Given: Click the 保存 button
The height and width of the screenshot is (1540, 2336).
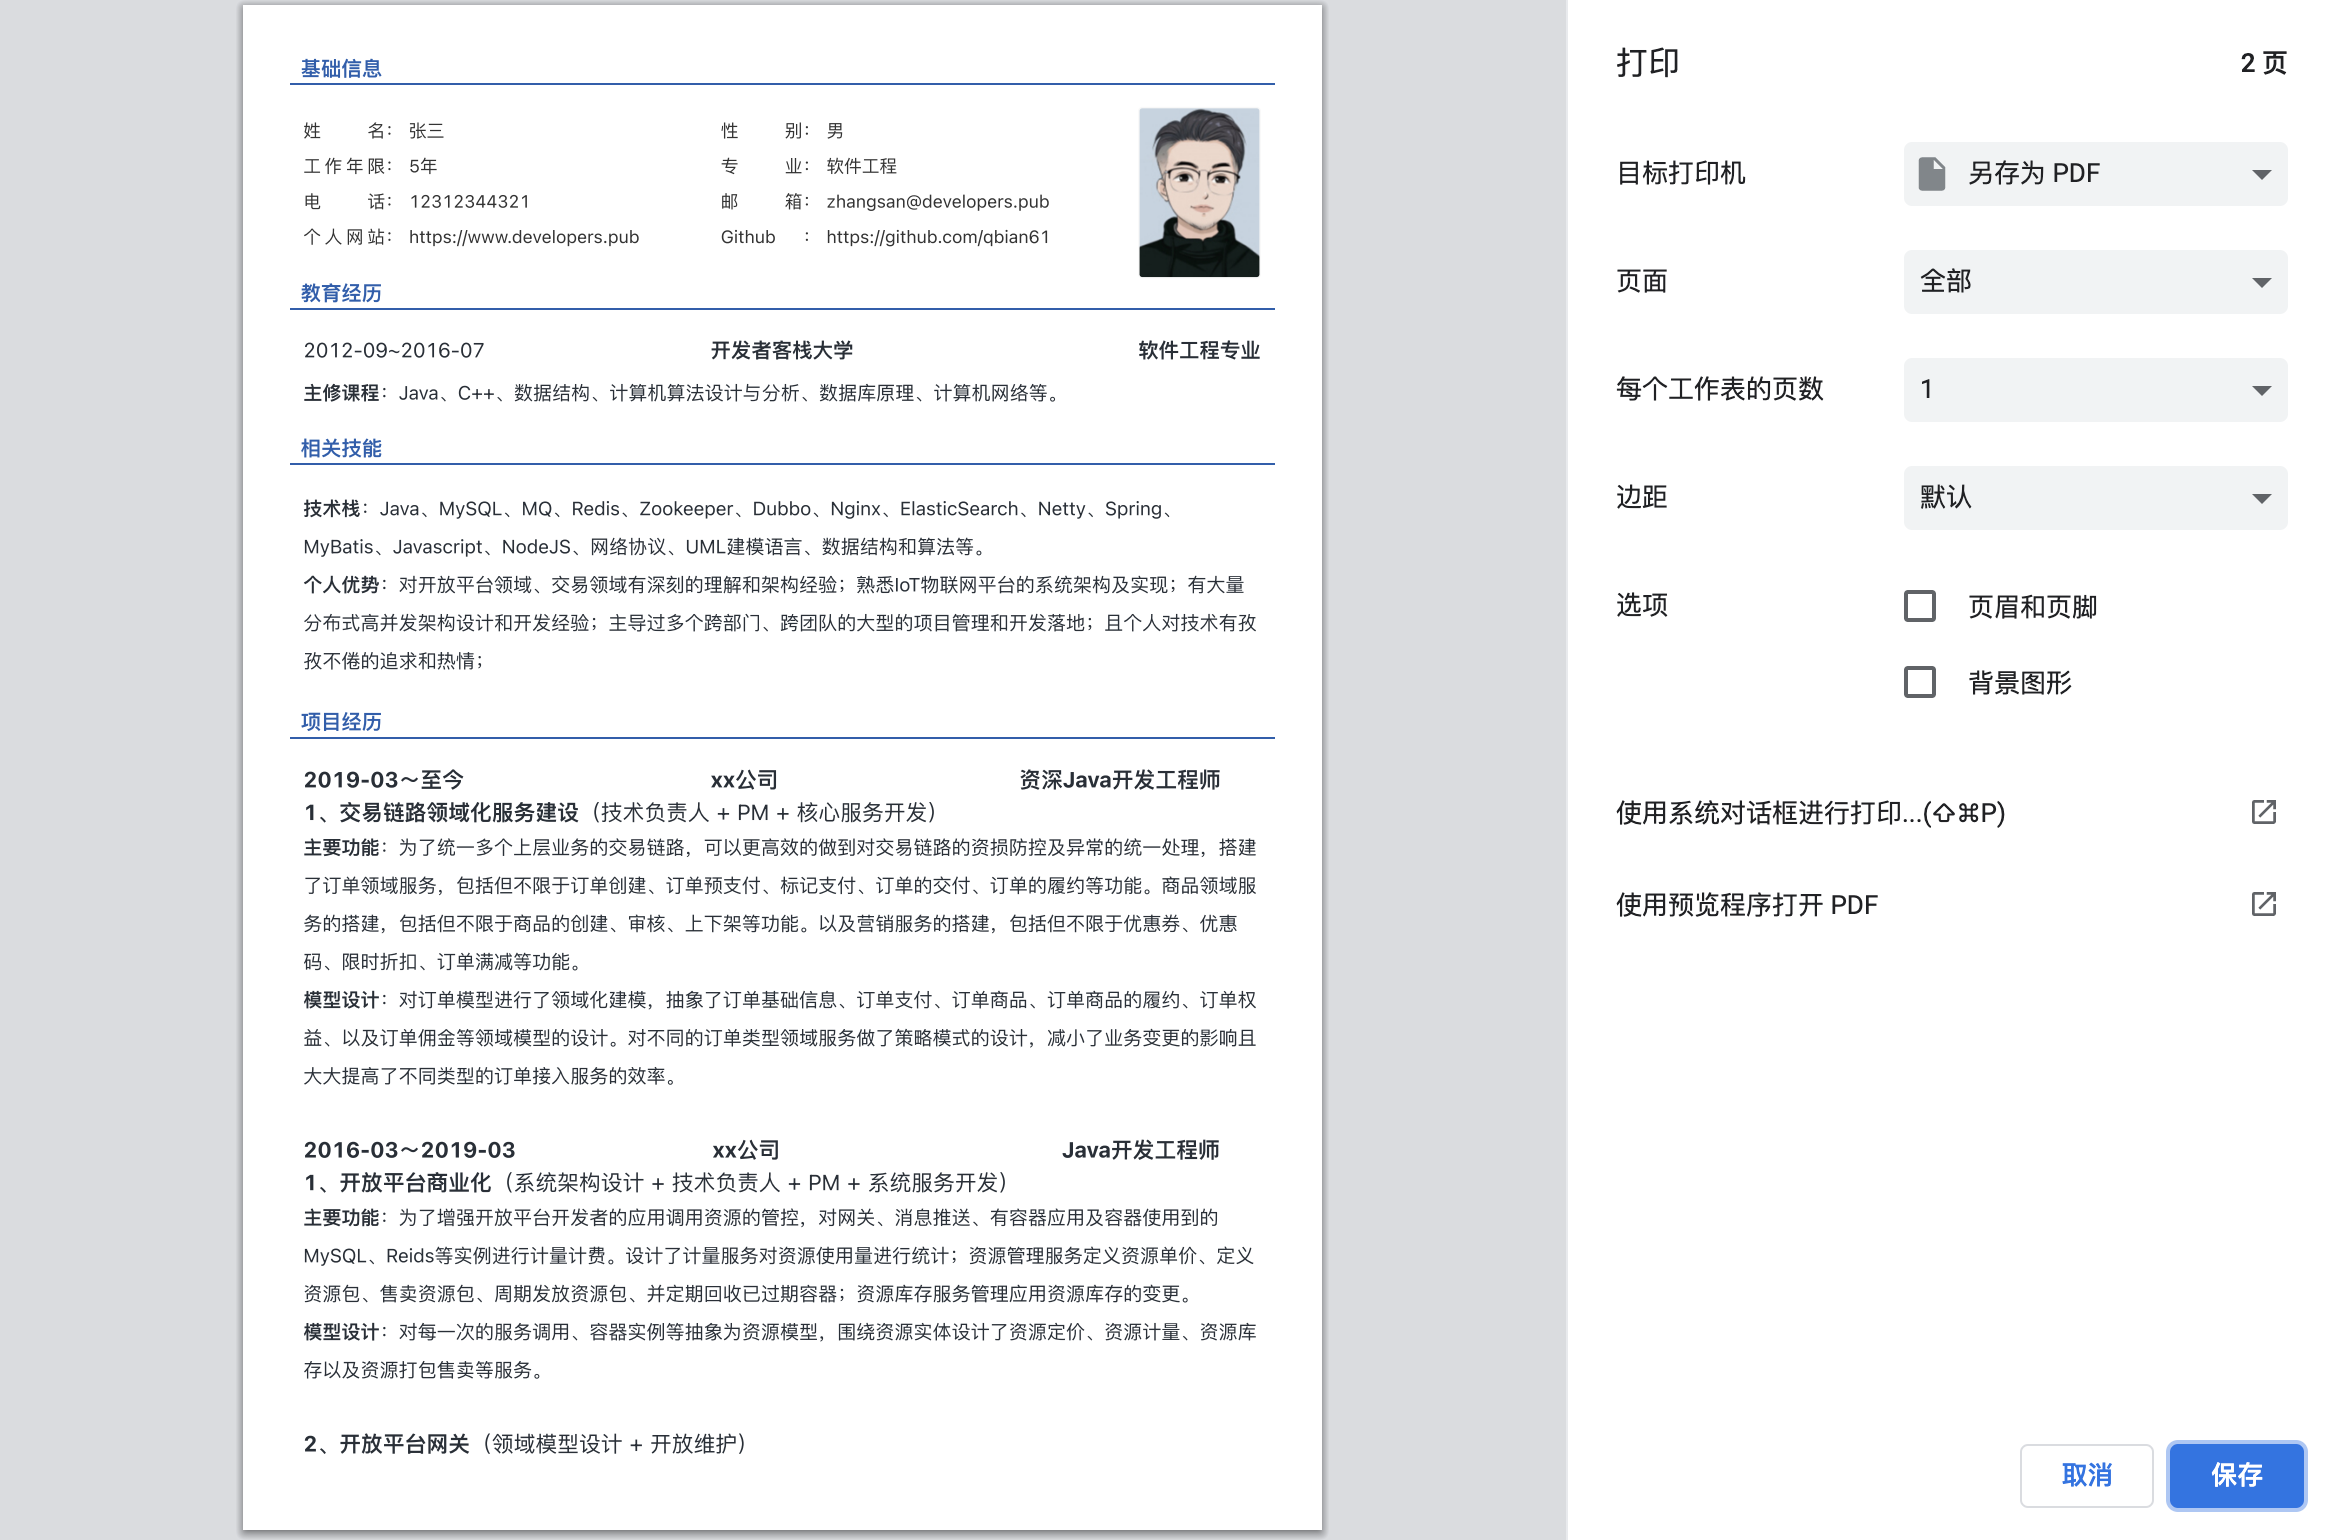Looking at the screenshot, I should (x=2236, y=1475).
